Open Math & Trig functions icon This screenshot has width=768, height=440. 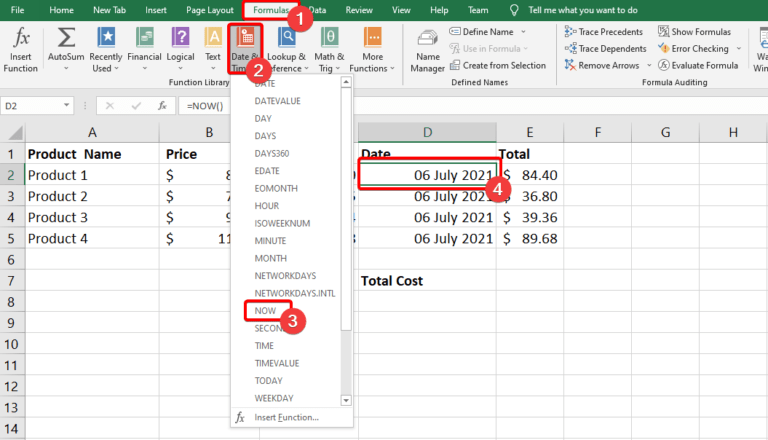click(x=330, y=38)
